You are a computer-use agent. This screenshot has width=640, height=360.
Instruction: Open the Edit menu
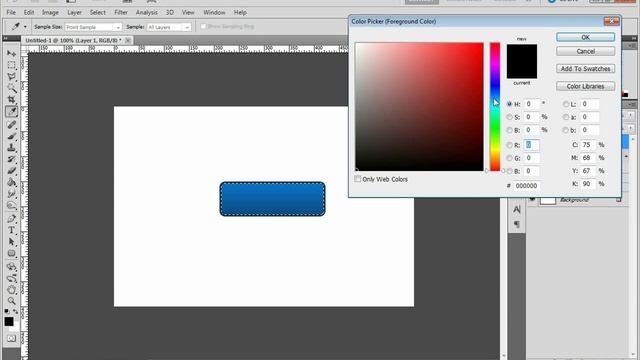pos(29,13)
